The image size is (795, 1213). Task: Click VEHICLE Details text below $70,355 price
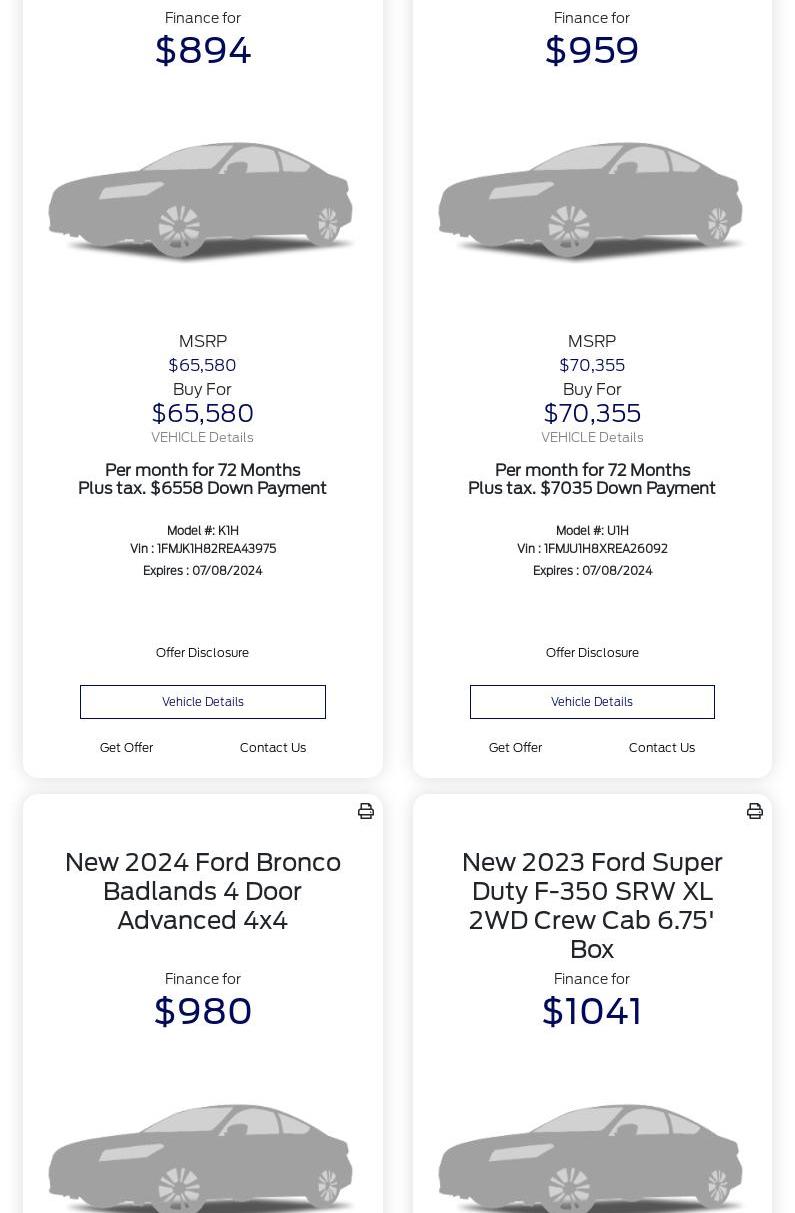pos(592,438)
